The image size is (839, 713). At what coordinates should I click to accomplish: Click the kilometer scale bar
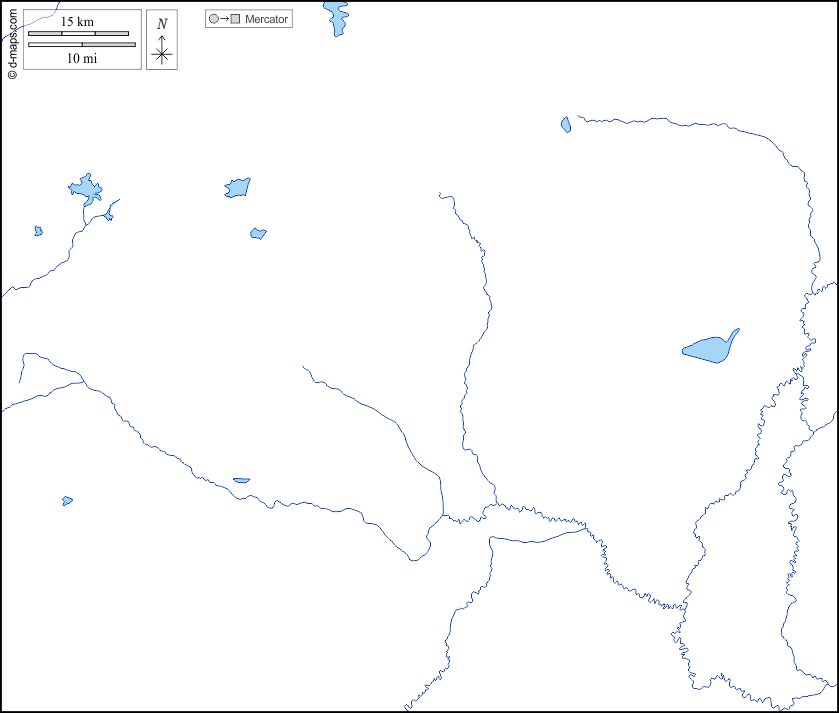(x=78, y=33)
